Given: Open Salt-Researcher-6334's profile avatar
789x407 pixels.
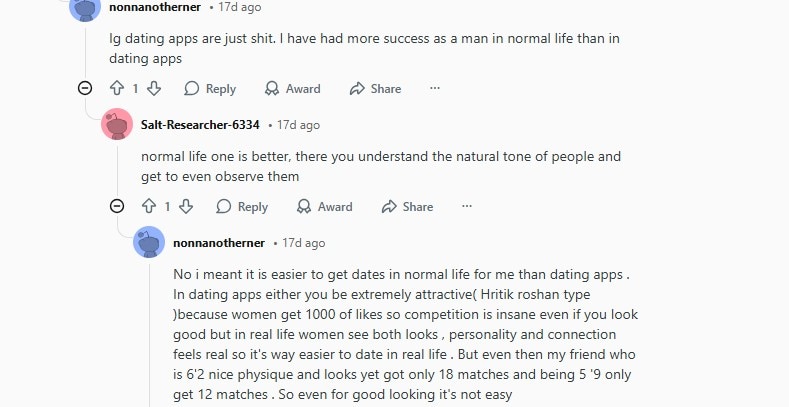Looking at the screenshot, I should (117, 125).
